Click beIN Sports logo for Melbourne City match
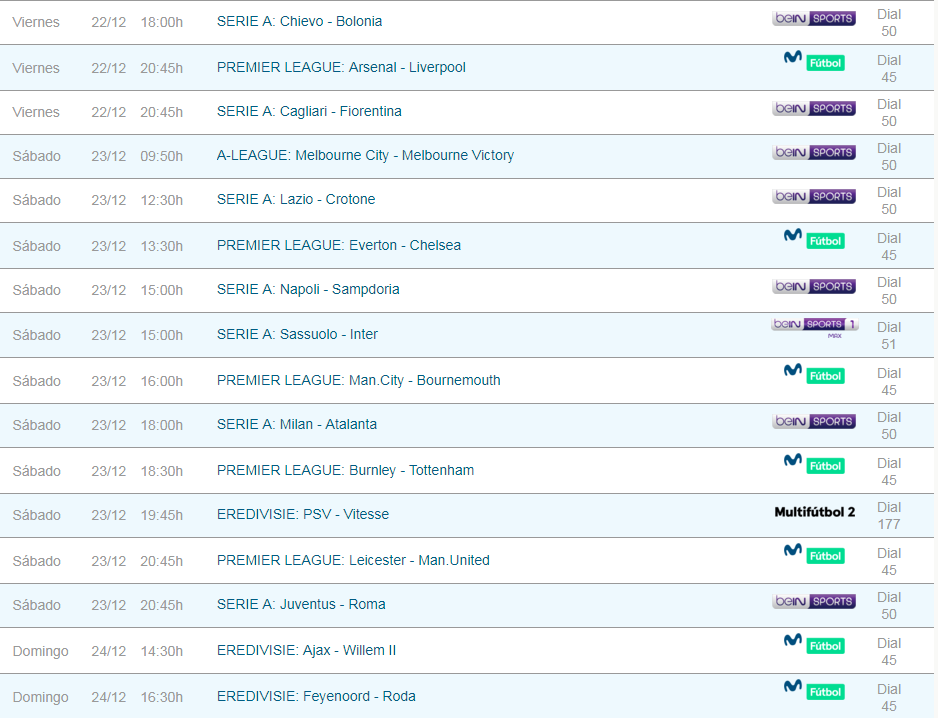Screen dimensions: 938x718 (x=814, y=153)
